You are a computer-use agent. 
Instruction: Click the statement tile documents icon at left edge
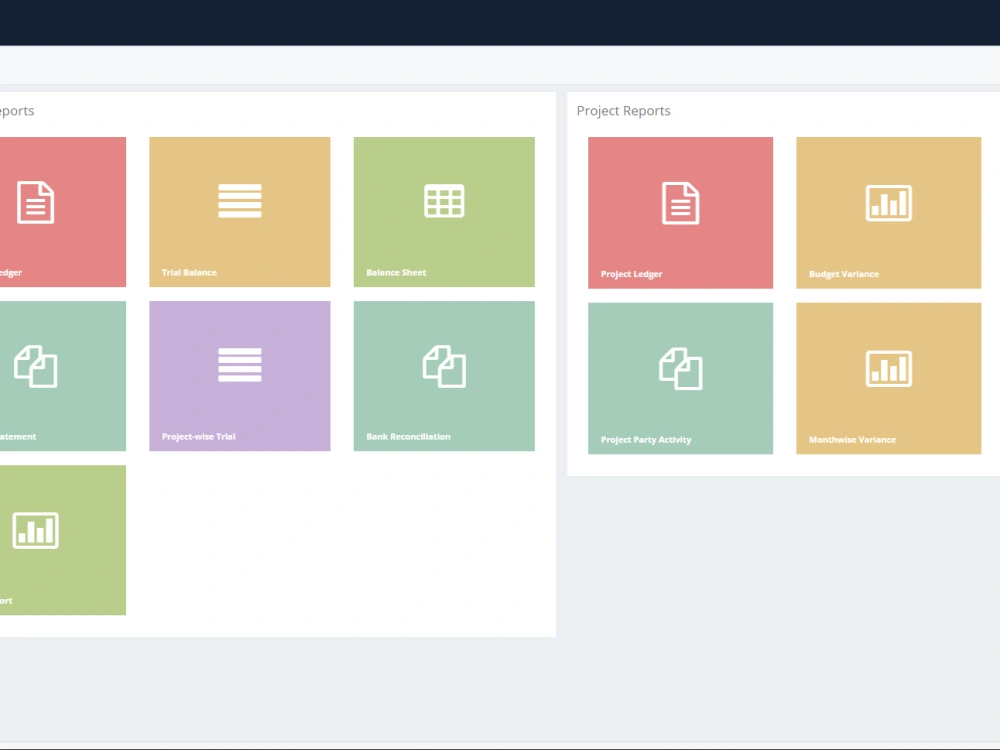click(x=36, y=366)
